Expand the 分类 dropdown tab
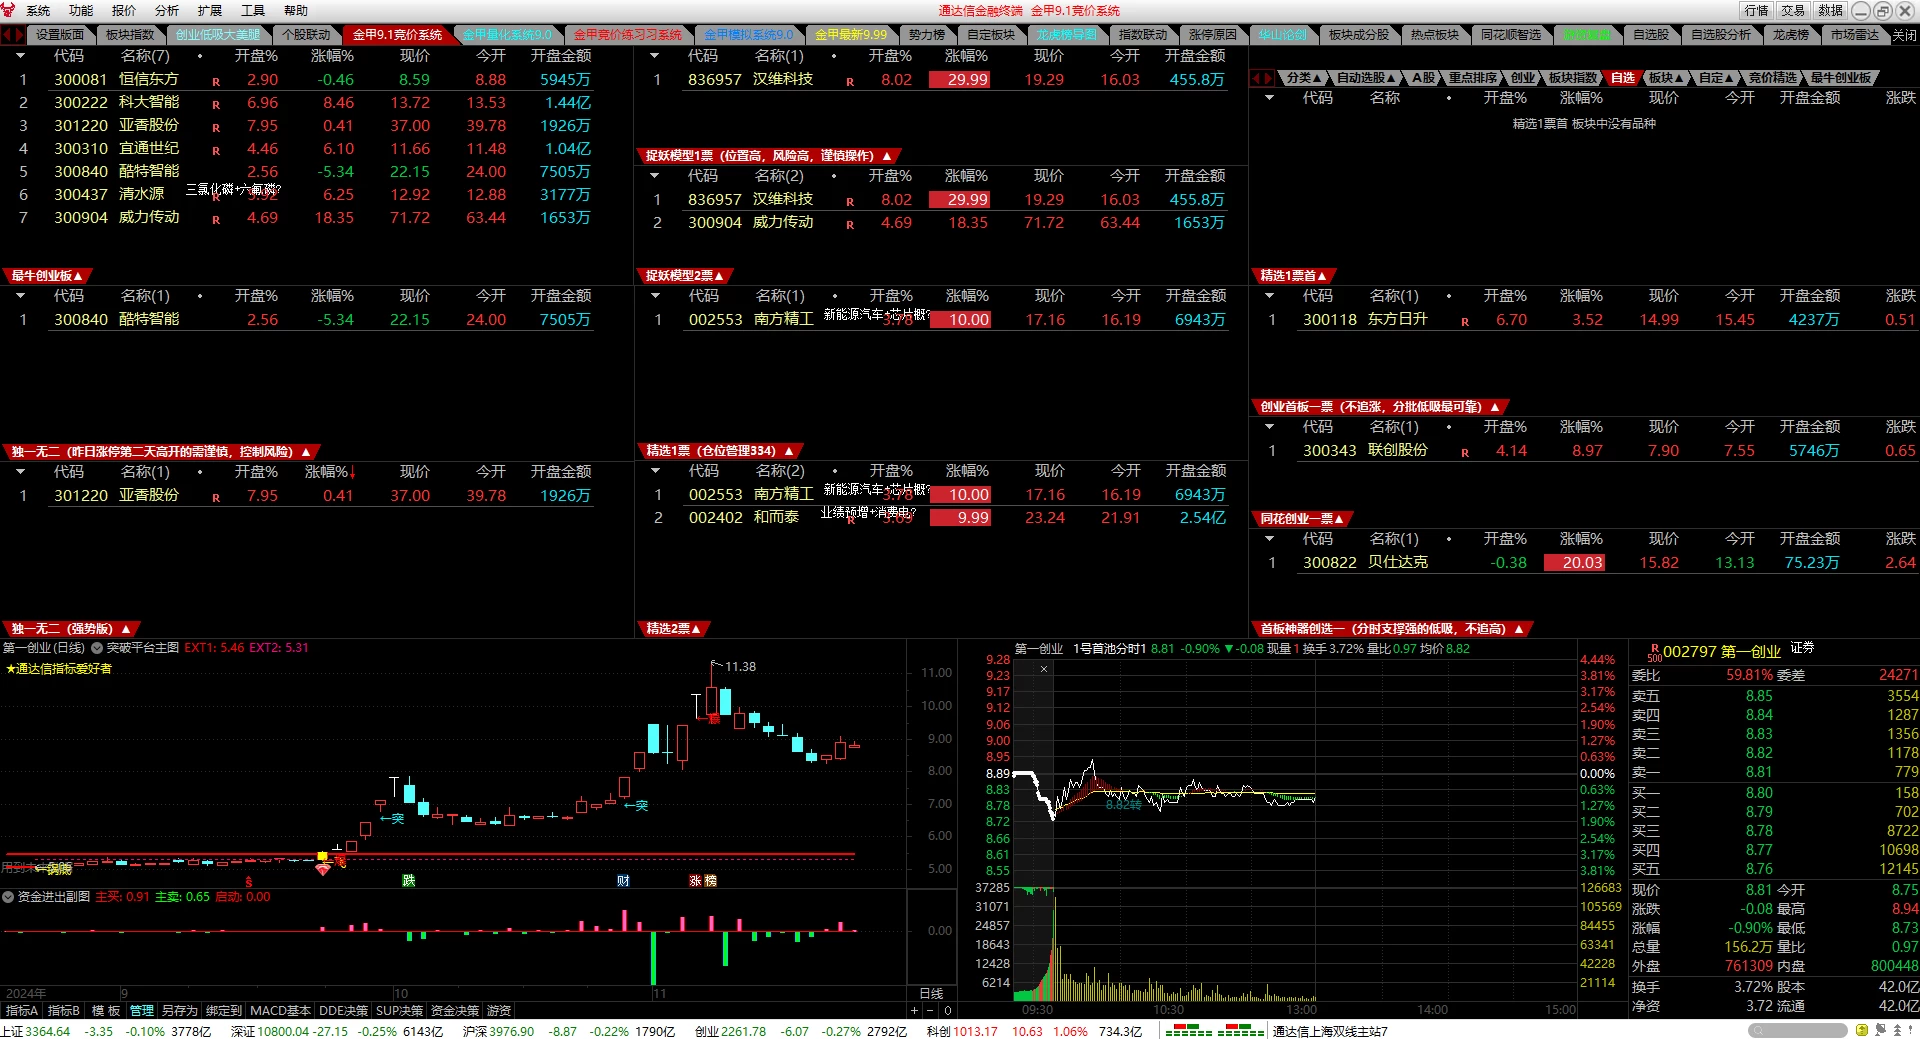The width and height of the screenshot is (1920, 1039). pyautogui.click(x=1304, y=78)
